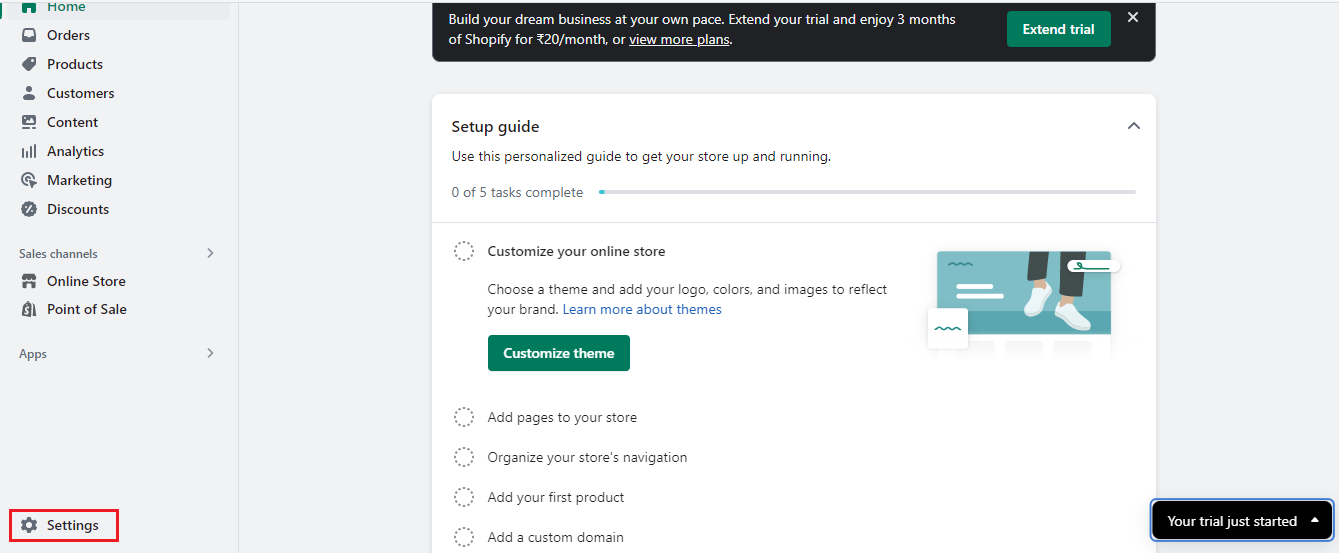Viewport: 1339px width, 553px height.
Task: Open the "Learn more about themes" link
Action: 642,309
